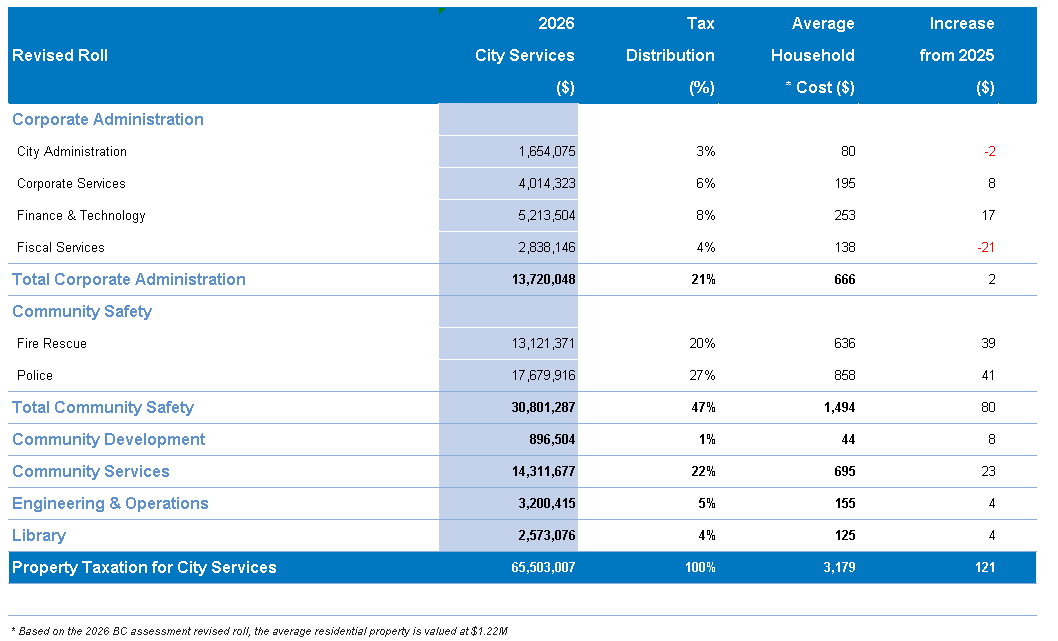Click the 'Corporate Services' row label
Screen dimensions: 1058x641
coord(71,184)
